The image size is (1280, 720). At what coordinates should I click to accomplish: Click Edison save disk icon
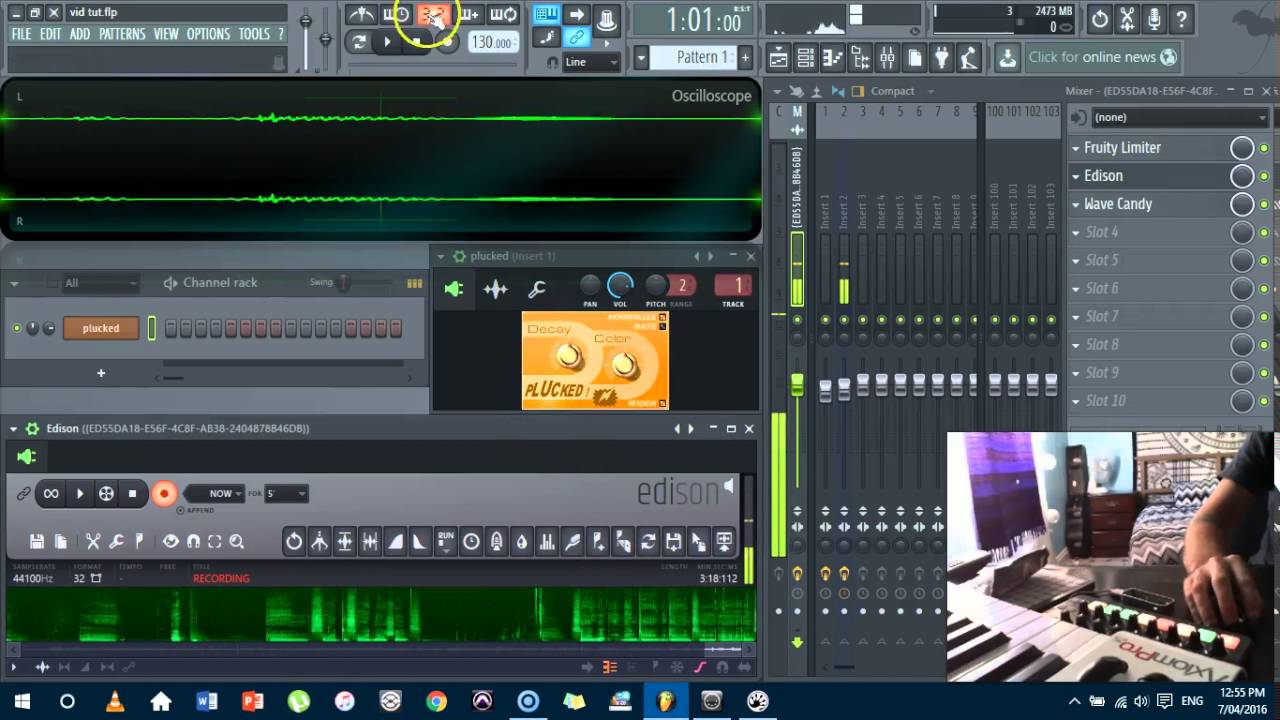coord(37,542)
